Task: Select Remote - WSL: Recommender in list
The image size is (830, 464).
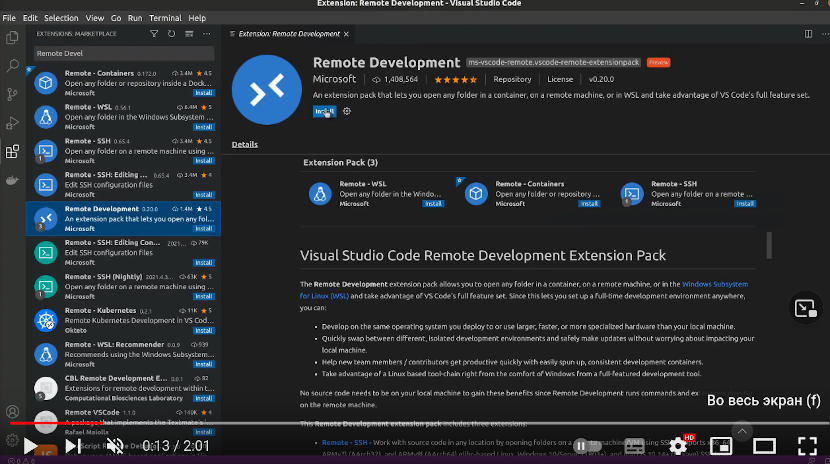Action: tap(123, 354)
